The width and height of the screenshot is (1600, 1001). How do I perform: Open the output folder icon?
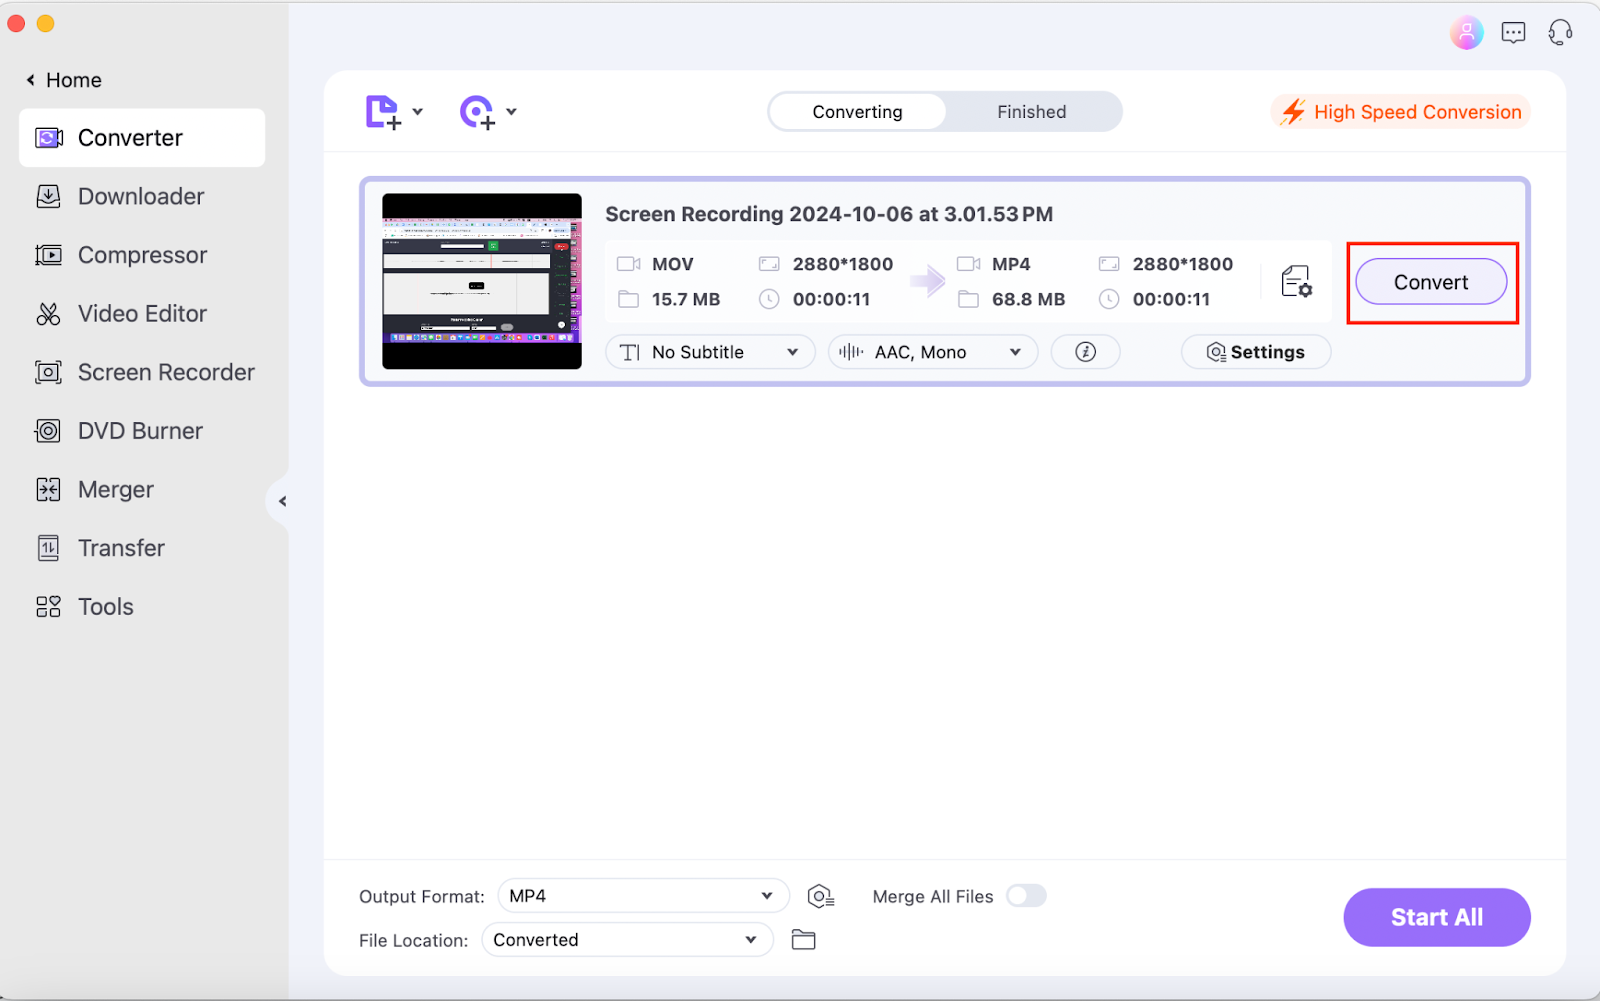point(804,940)
